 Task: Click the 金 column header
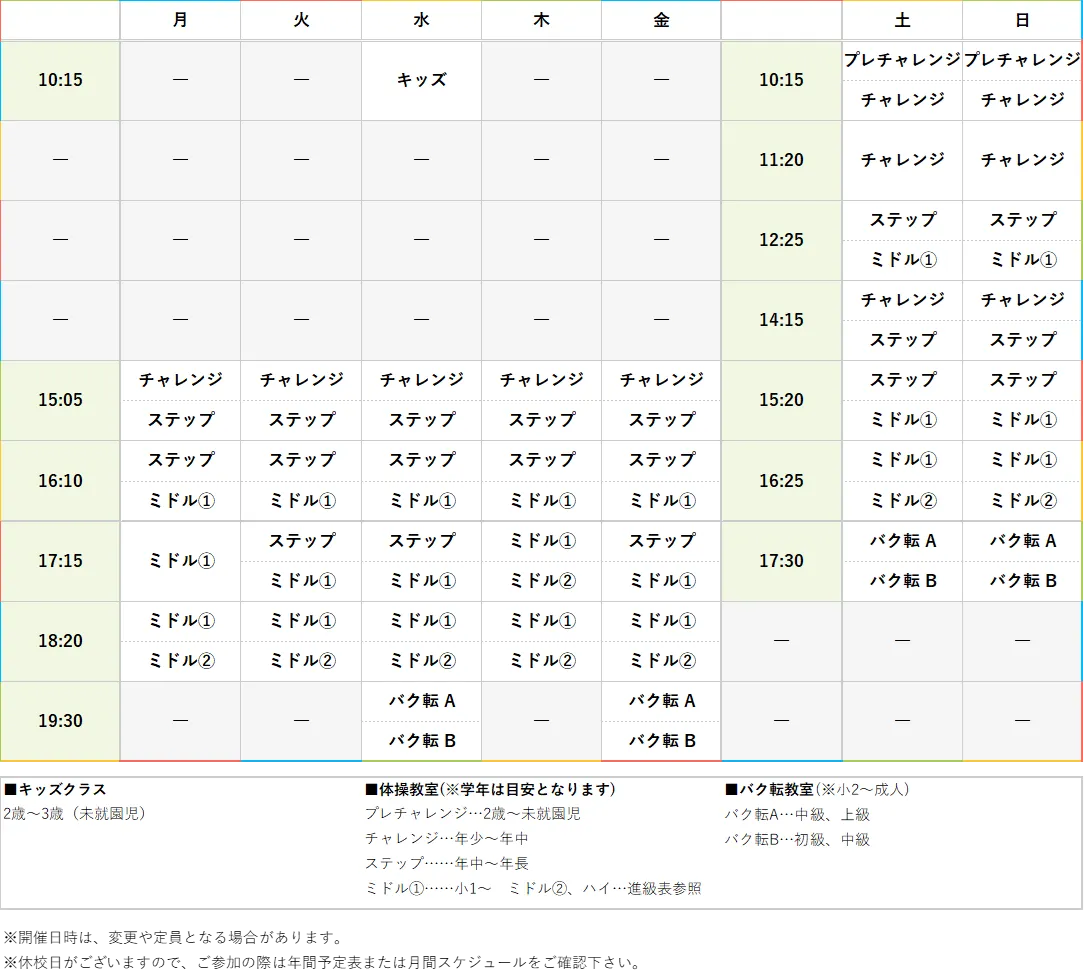click(660, 20)
